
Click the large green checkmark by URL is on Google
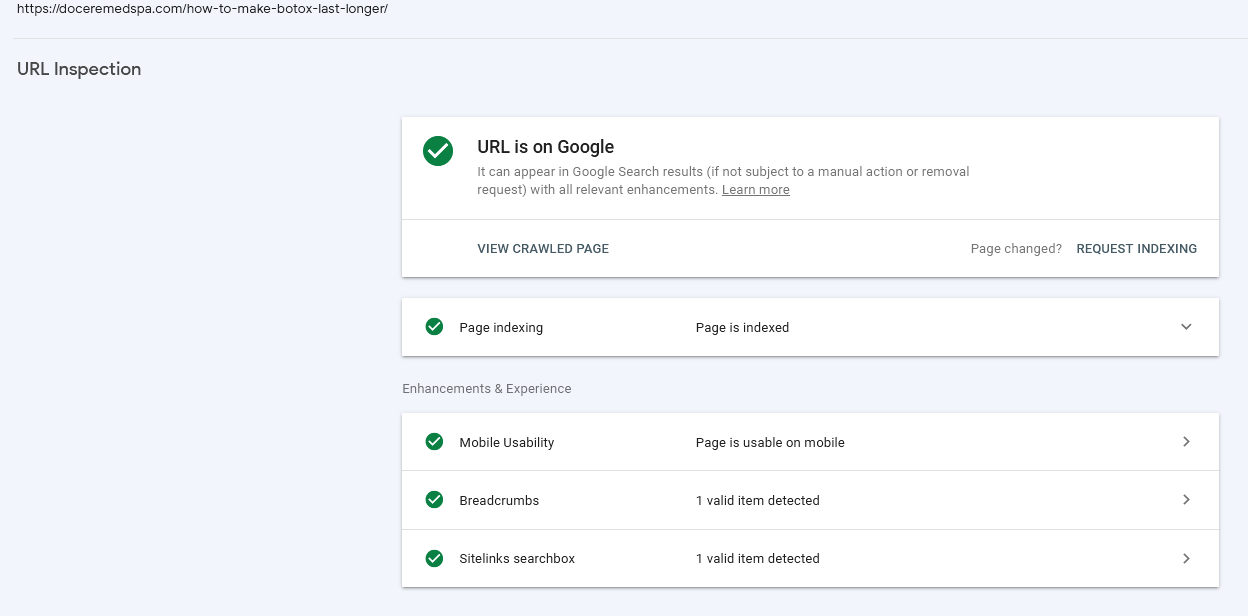[438, 151]
